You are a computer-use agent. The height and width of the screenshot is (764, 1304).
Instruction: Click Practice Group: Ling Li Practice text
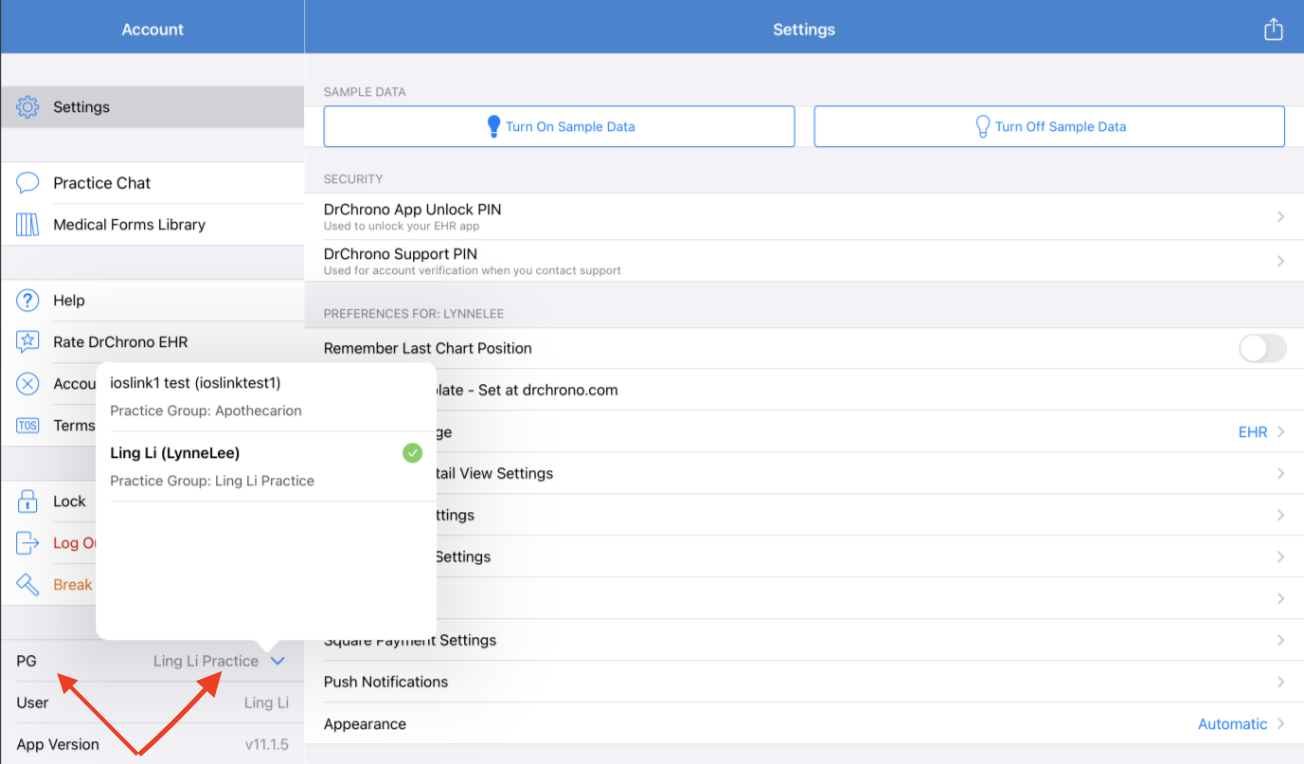point(212,481)
